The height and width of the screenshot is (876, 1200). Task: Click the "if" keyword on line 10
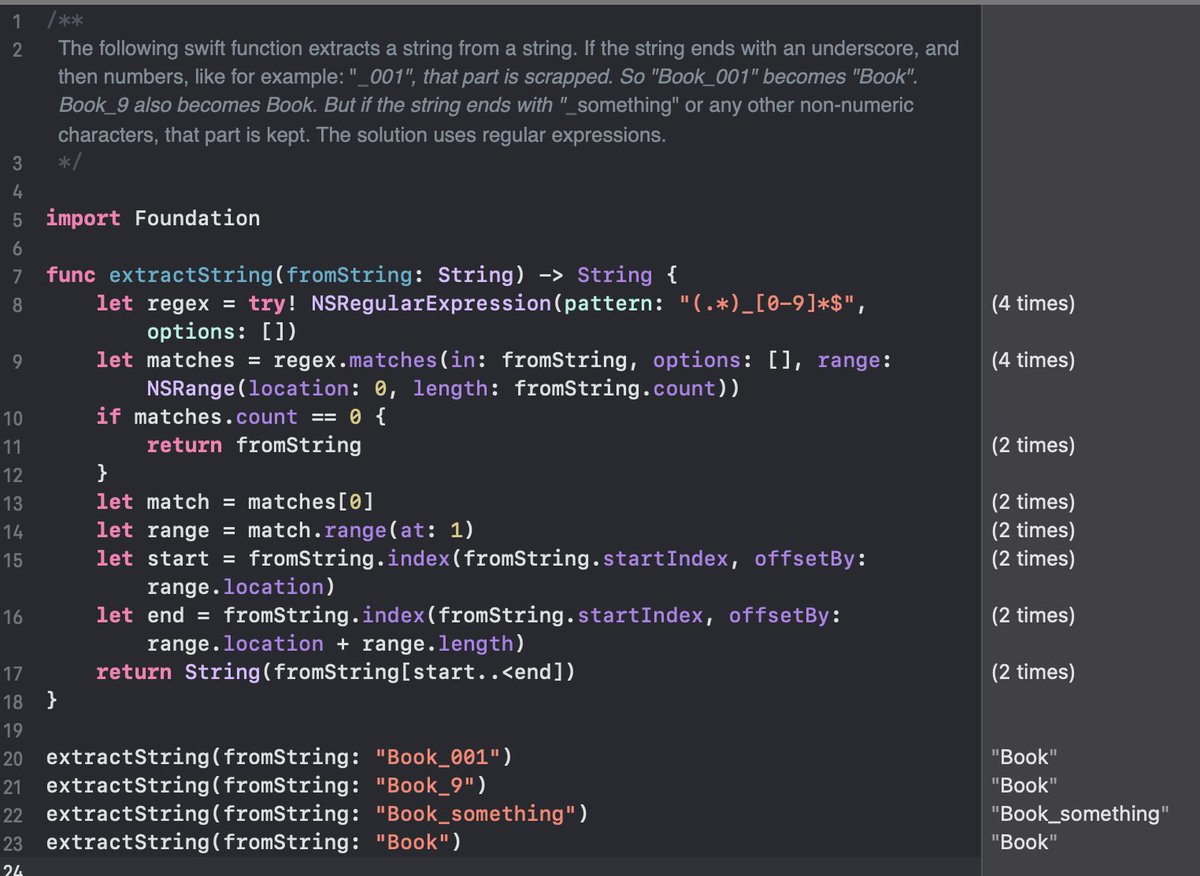pos(108,417)
